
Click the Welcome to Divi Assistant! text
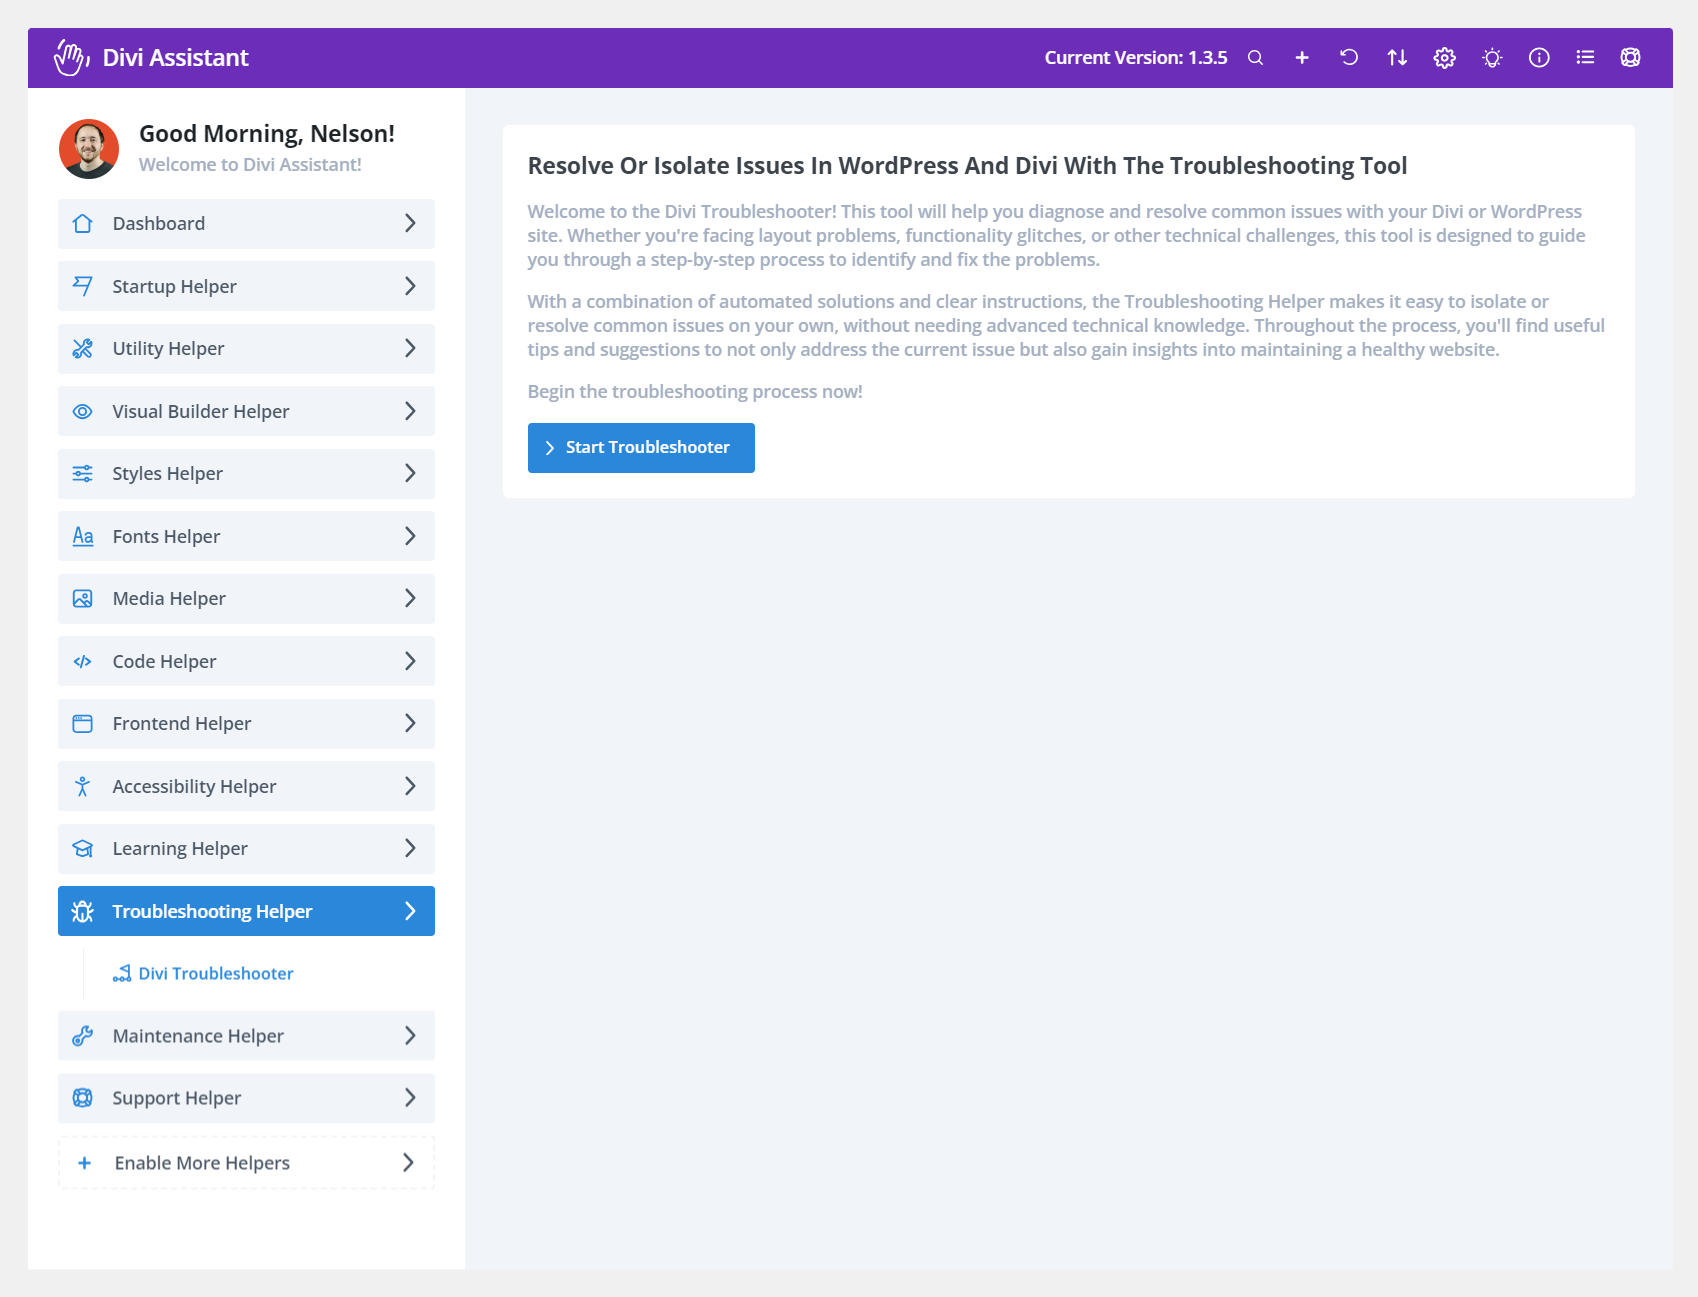250,165
